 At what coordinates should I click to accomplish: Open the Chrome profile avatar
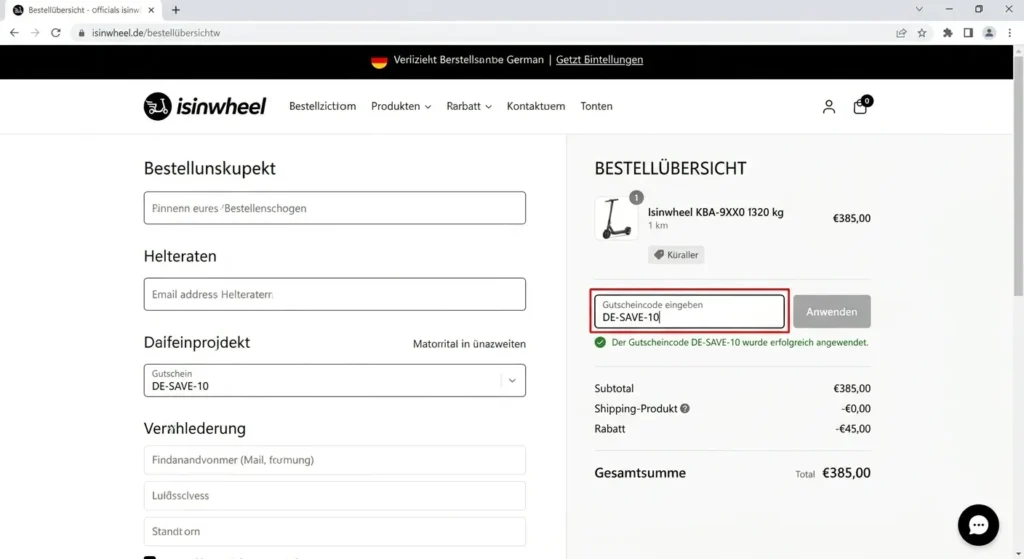coord(989,33)
